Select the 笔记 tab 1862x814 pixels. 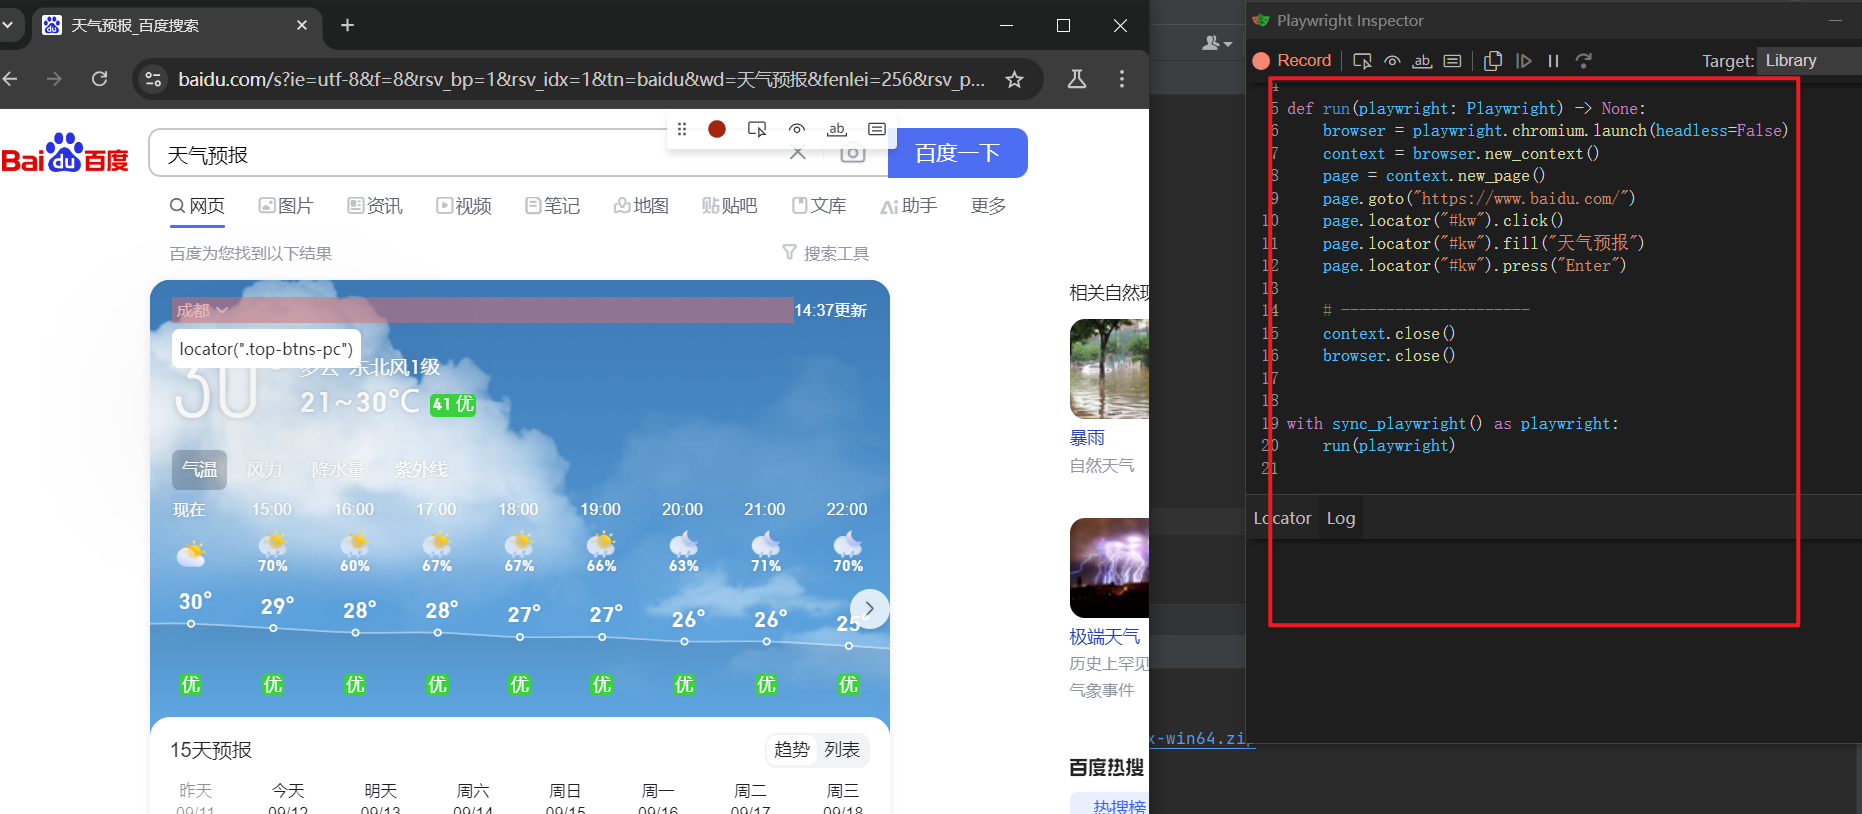(553, 206)
